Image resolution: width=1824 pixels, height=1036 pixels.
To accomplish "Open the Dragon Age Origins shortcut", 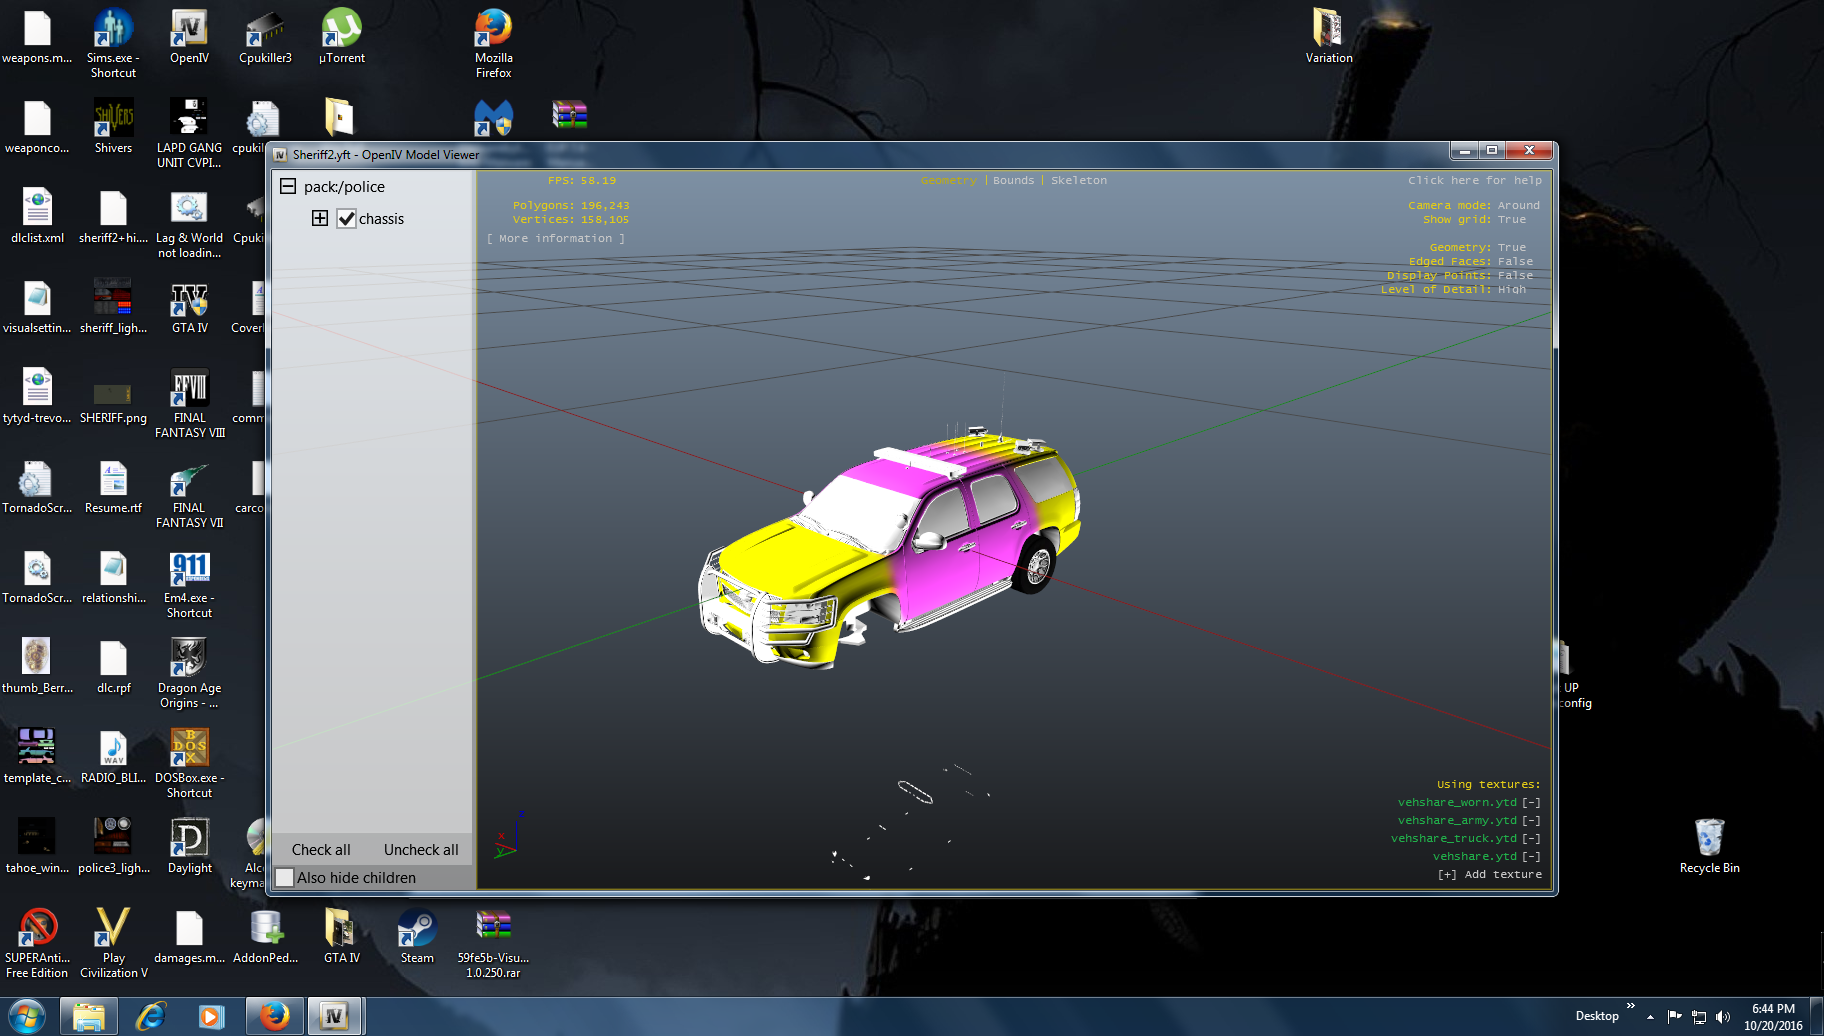I will click(189, 672).
